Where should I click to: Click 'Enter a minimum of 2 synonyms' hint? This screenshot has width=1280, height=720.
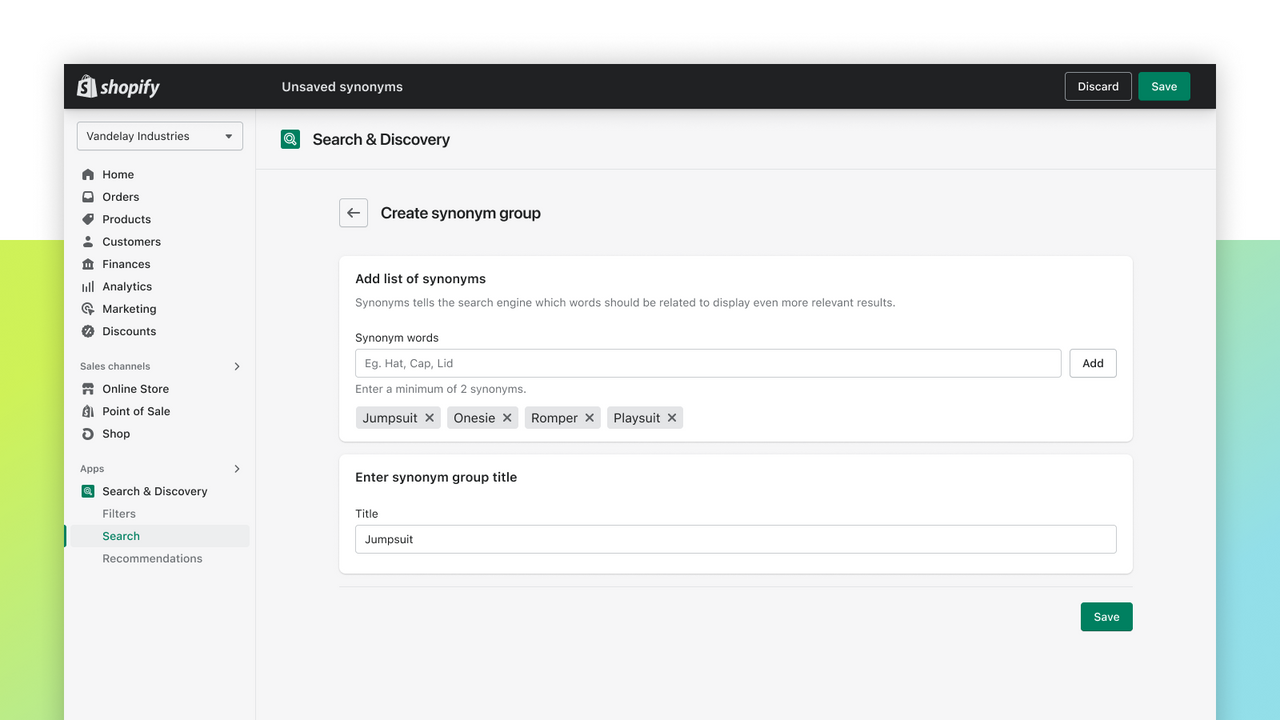click(441, 389)
